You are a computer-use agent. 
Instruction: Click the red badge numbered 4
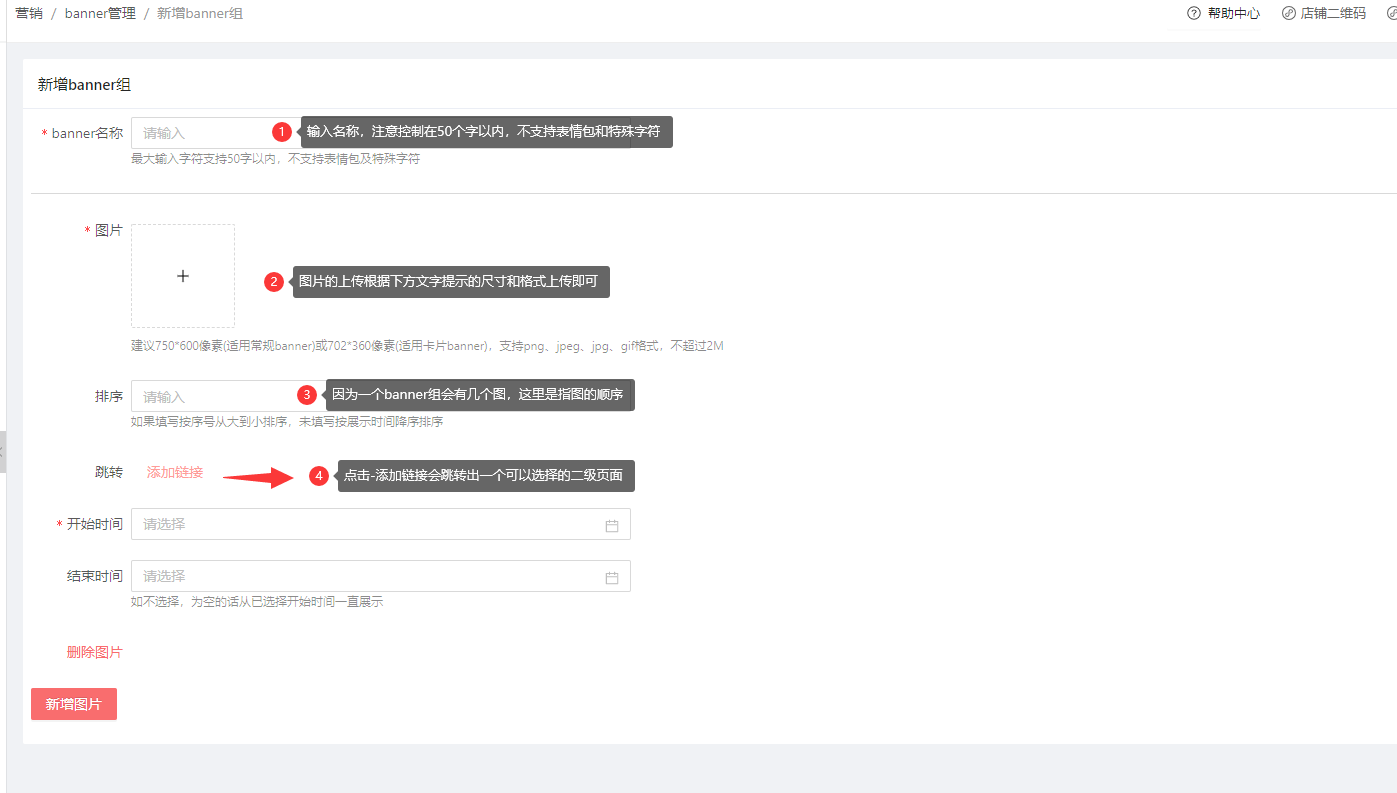[x=319, y=476]
